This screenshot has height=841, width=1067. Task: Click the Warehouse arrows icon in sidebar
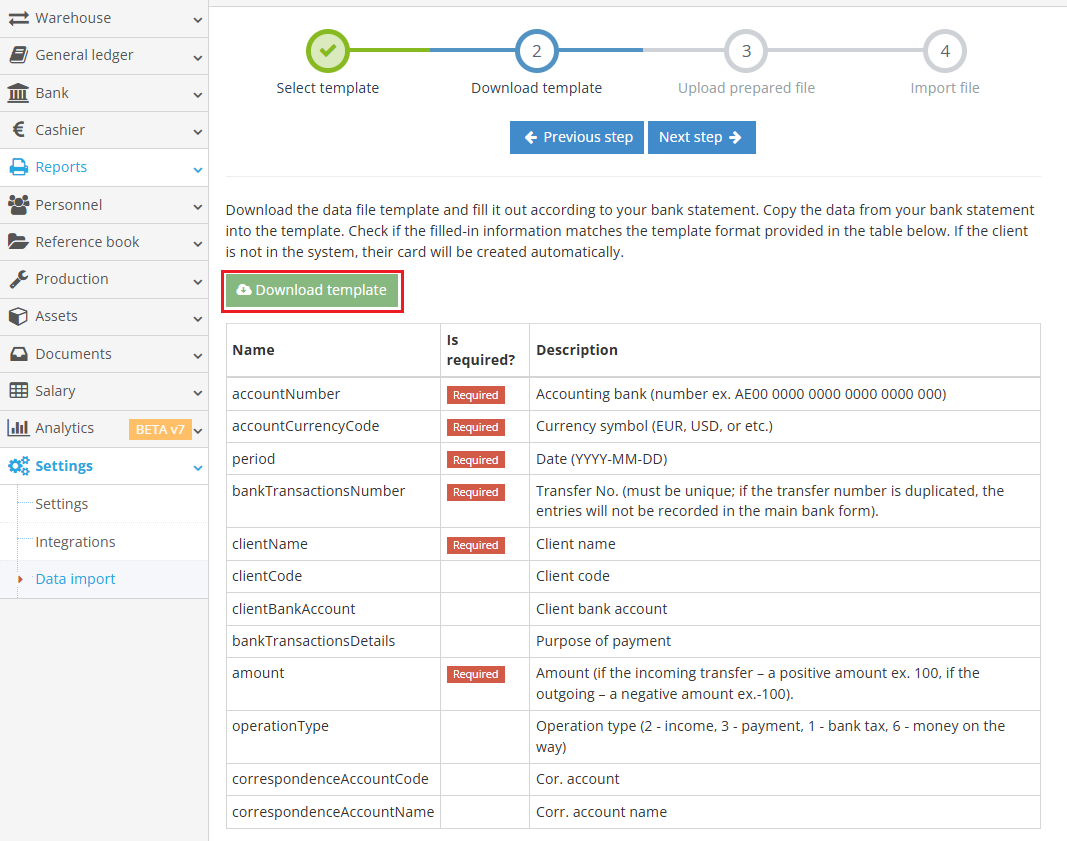[x=18, y=18]
